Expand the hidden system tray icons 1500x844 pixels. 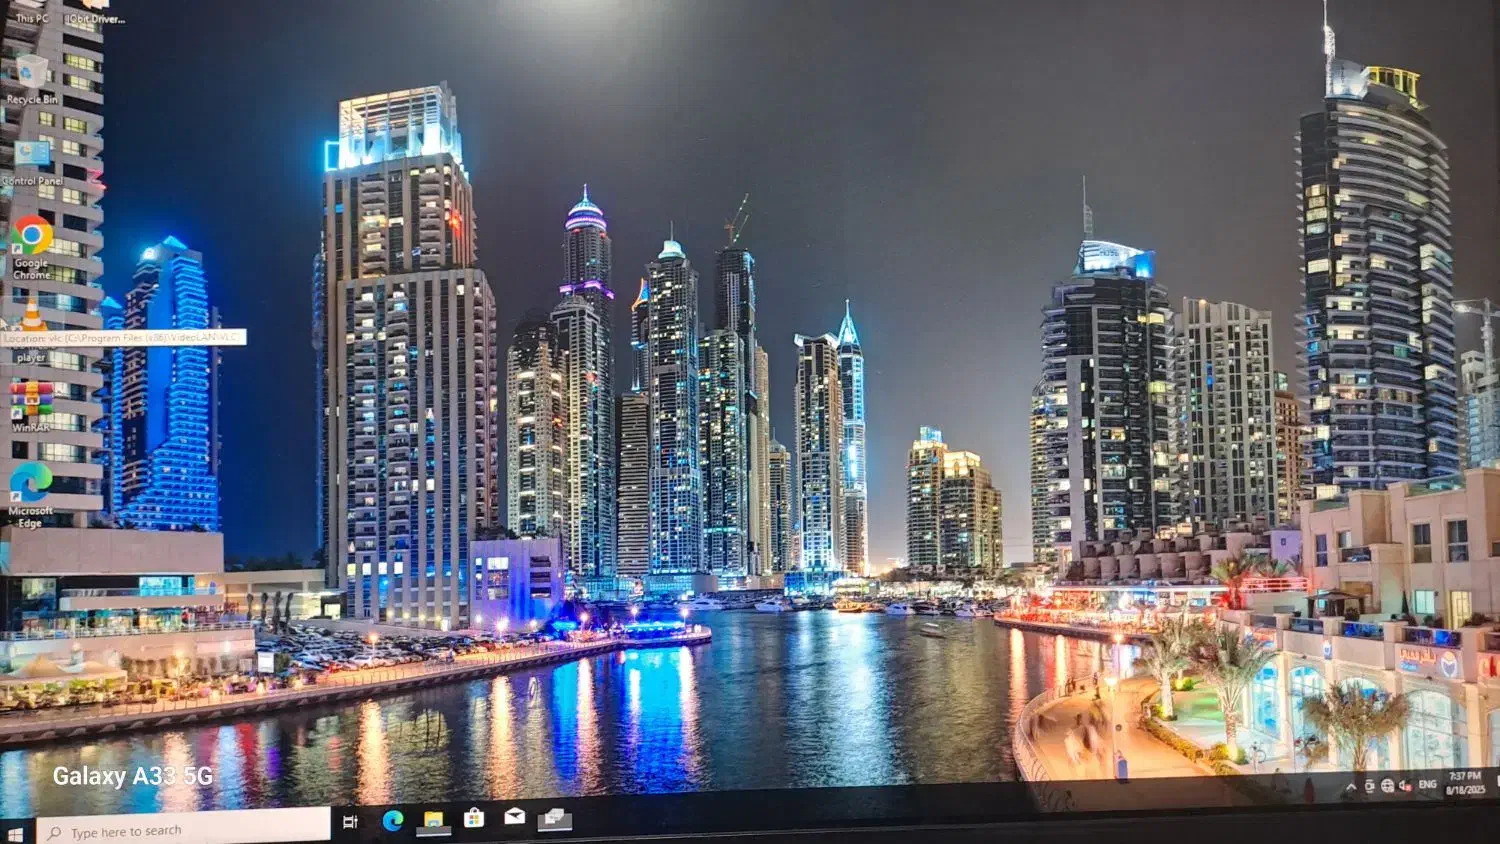(x=1351, y=787)
